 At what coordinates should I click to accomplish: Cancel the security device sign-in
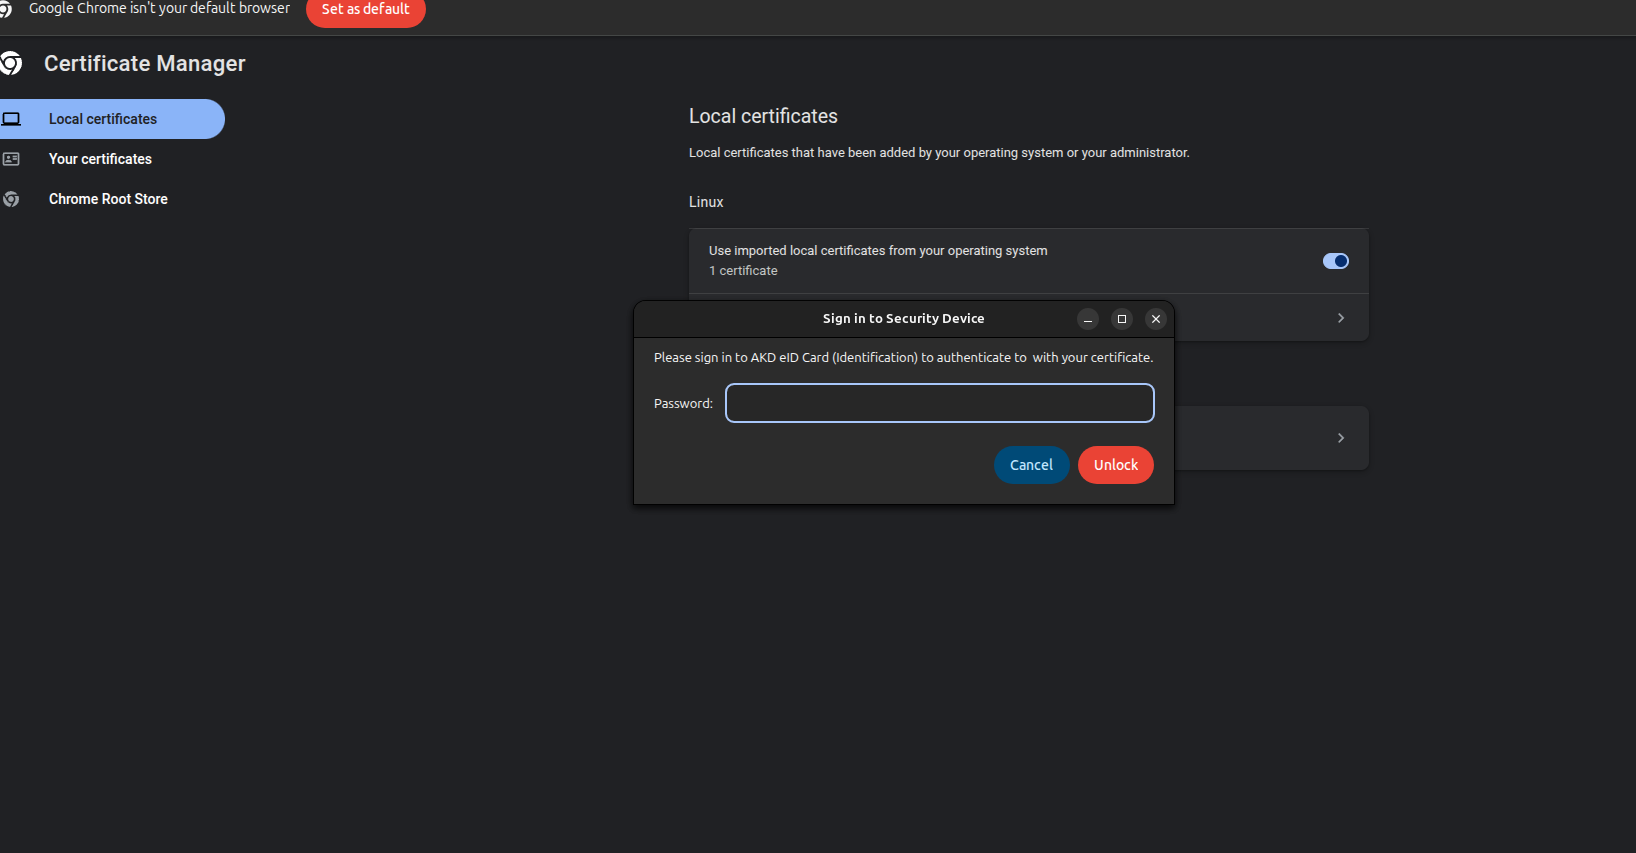pos(1031,465)
